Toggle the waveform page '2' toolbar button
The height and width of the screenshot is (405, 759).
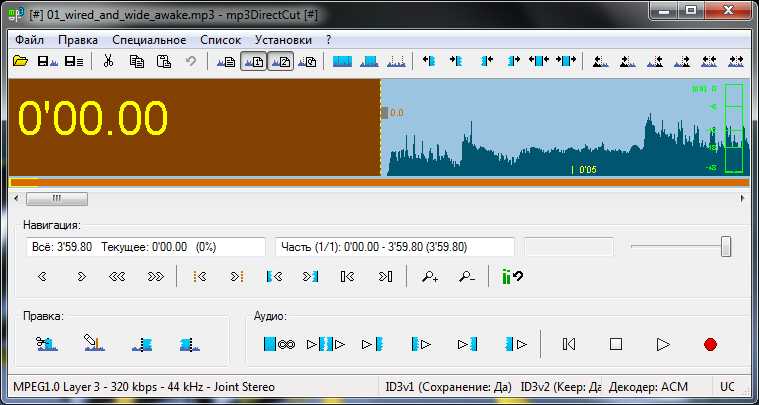click(280, 61)
